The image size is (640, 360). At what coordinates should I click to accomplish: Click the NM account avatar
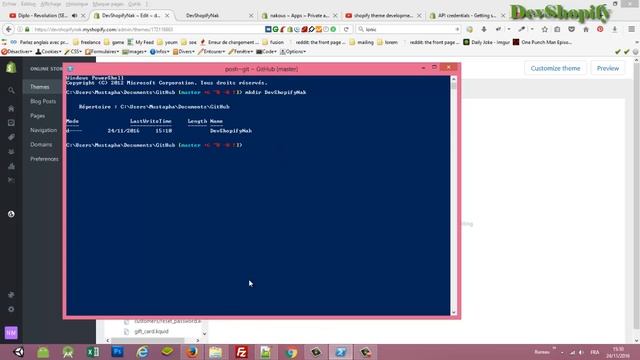11,333
